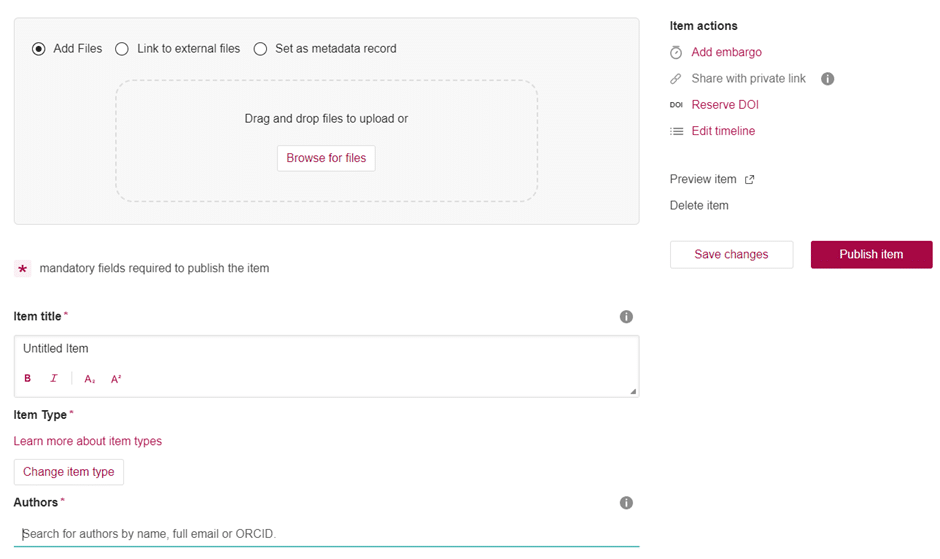This screenshot has height=559, width=940.
Task: Apply superscript formatting in title editor
Action: tap(116, 379)
